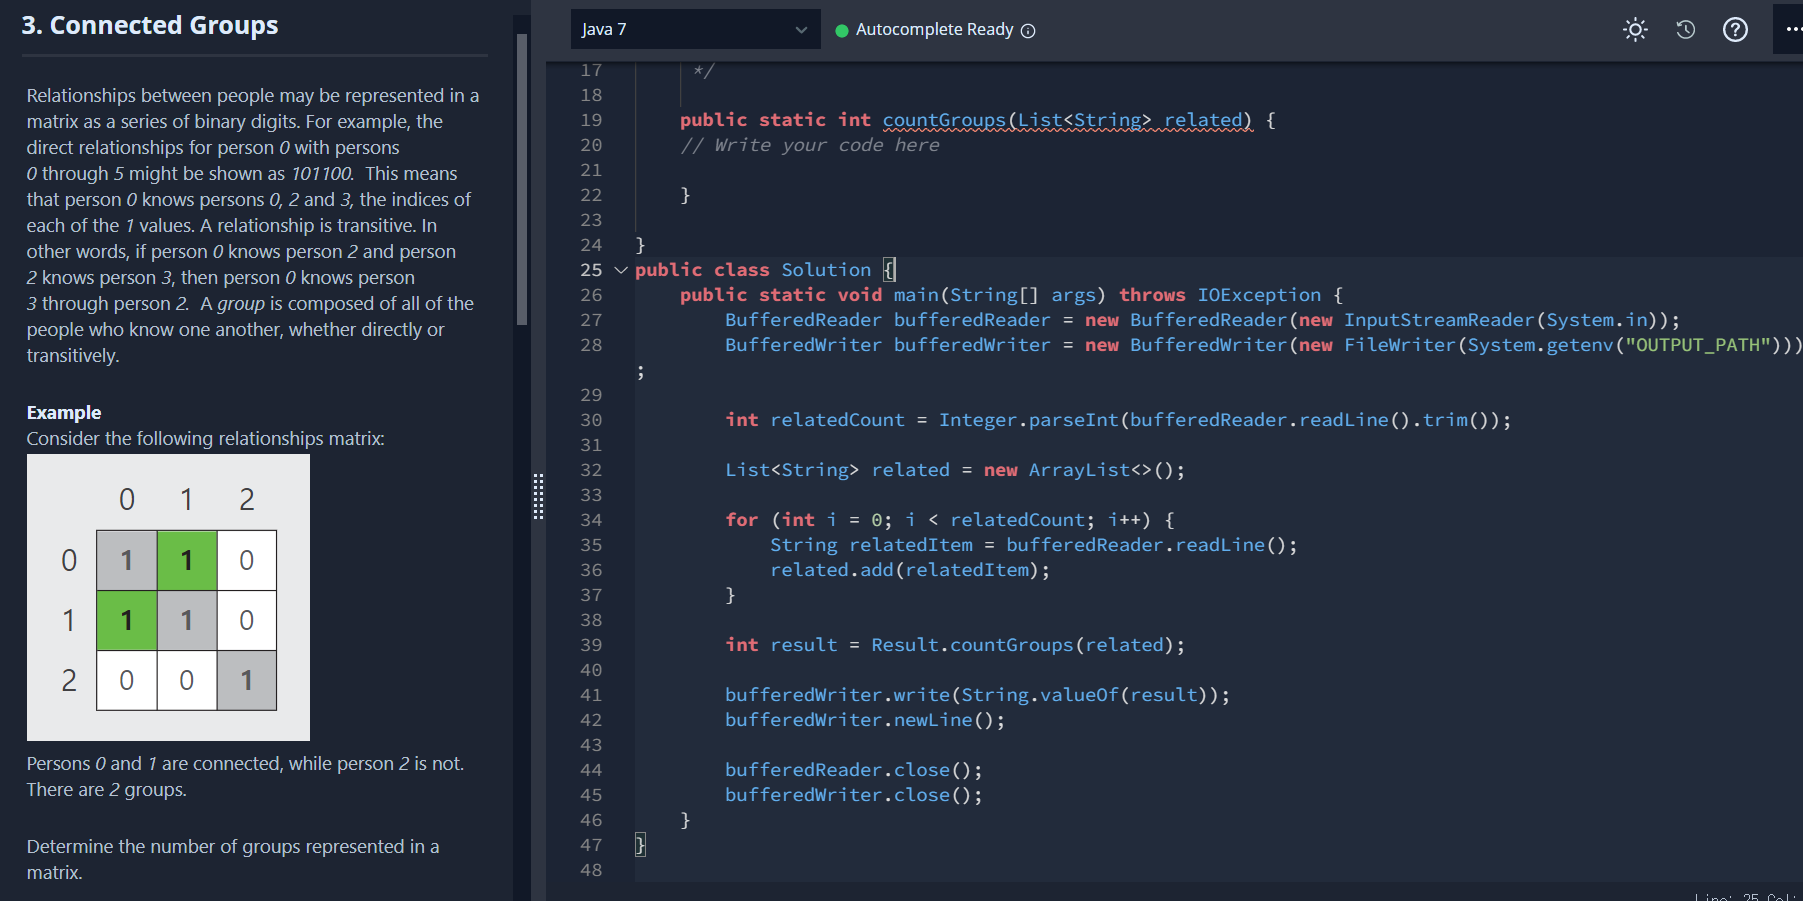Click the Connected Groups problem heading
This screenshot has width=1803, height=901.
point(151,25)
